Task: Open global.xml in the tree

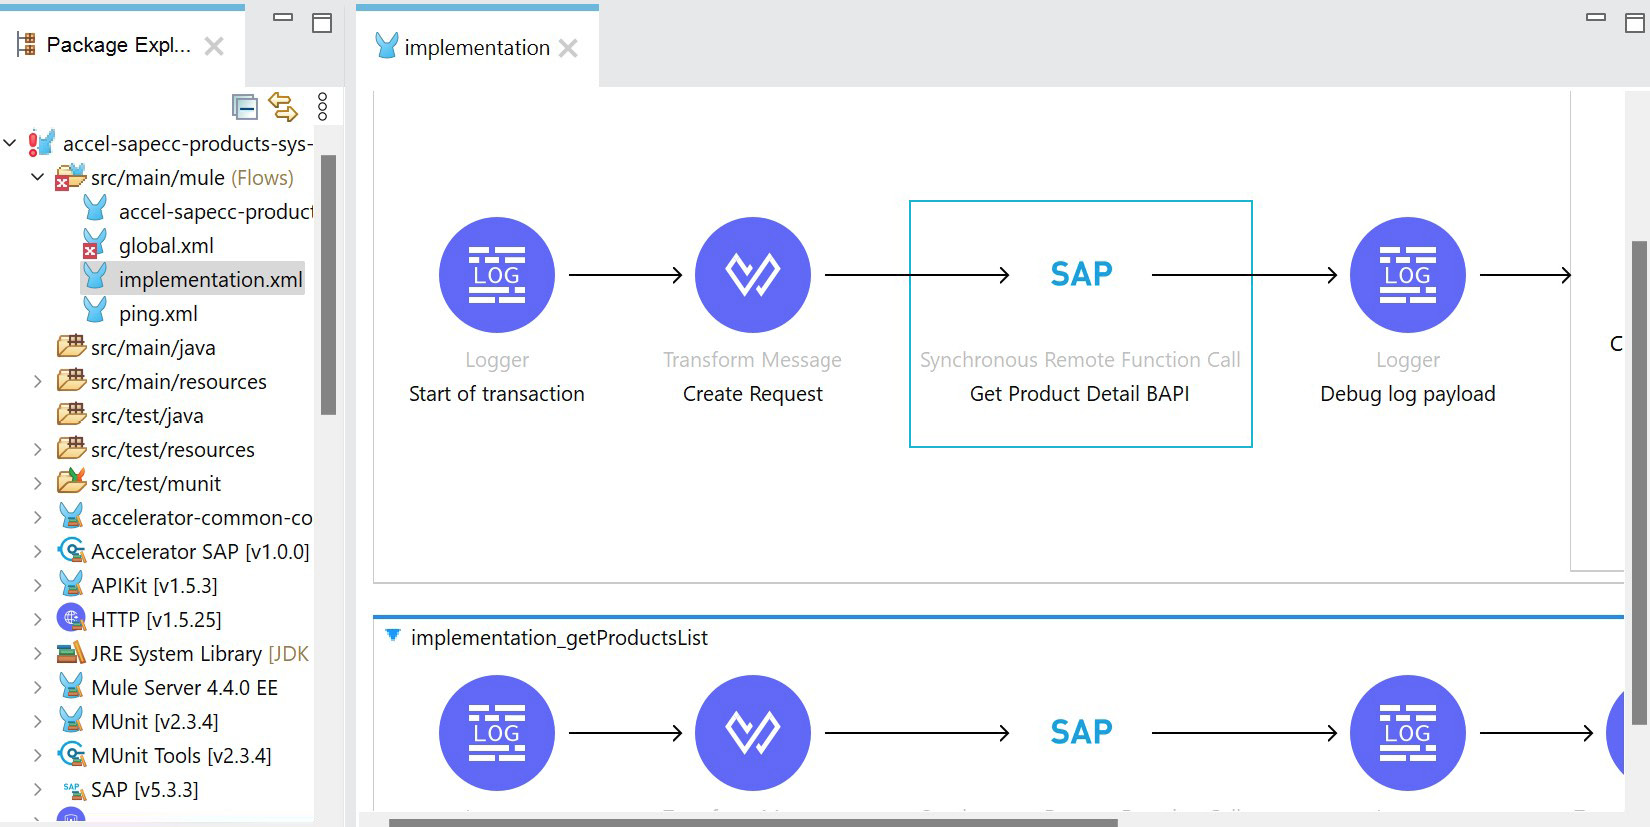Action: click(166, 246)
